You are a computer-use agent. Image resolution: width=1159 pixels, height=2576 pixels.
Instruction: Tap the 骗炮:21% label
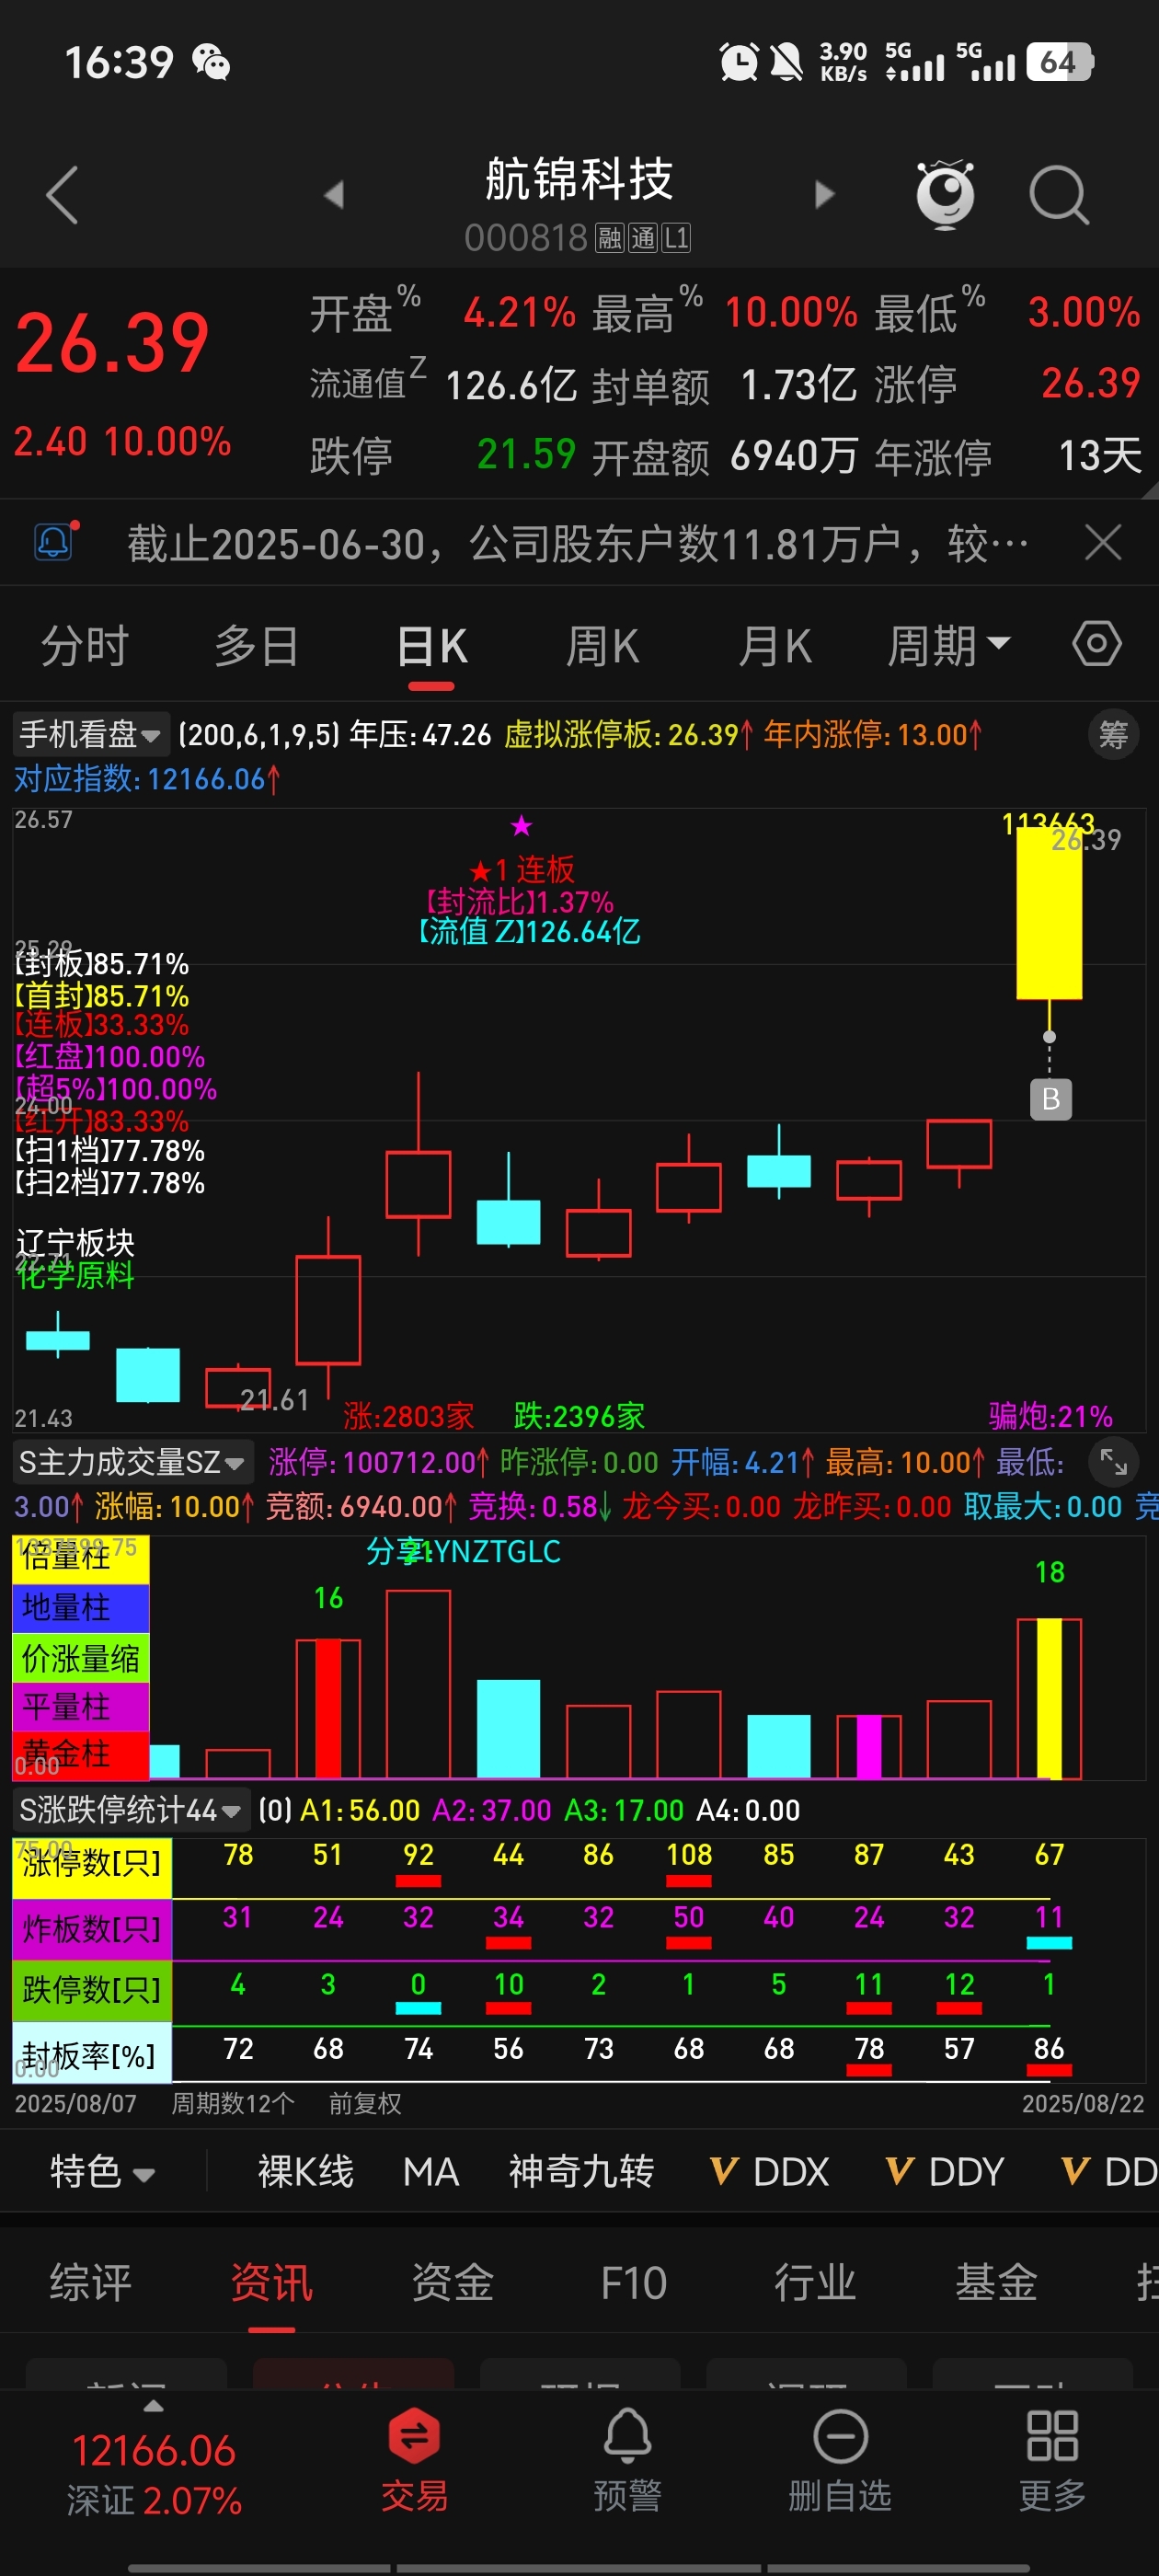click(1050, 1416)
